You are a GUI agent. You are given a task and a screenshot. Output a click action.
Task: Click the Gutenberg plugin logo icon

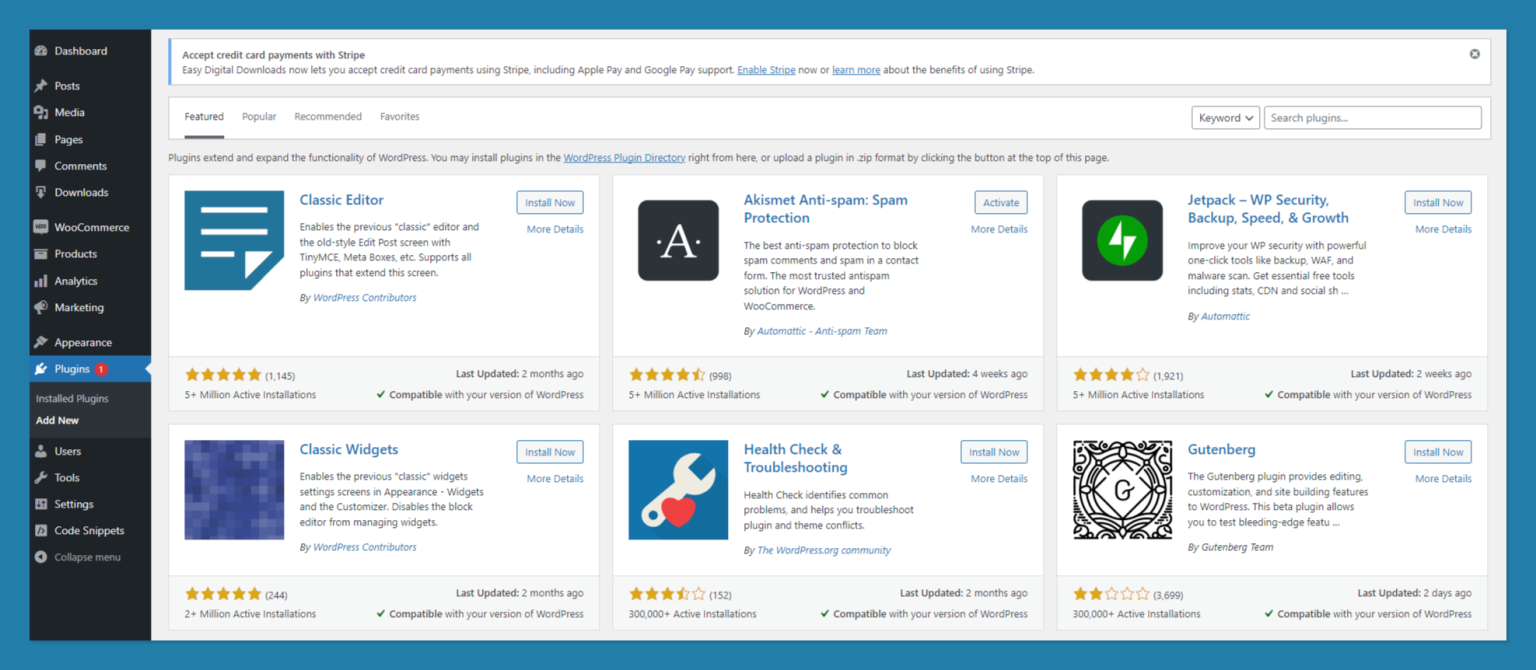(1122, 490)
